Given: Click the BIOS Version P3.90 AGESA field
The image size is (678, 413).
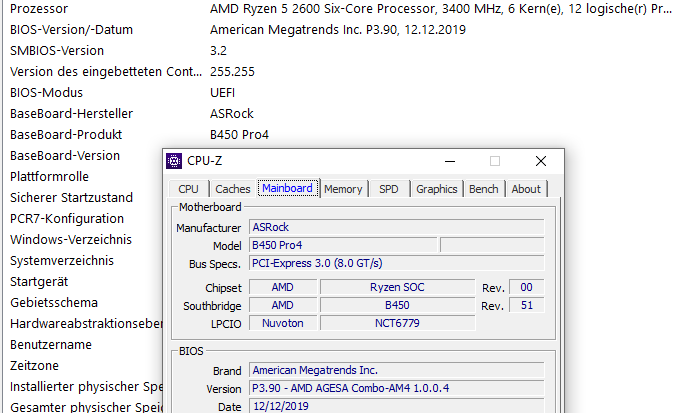Looking at the screenshot, I should click(397, 388).
